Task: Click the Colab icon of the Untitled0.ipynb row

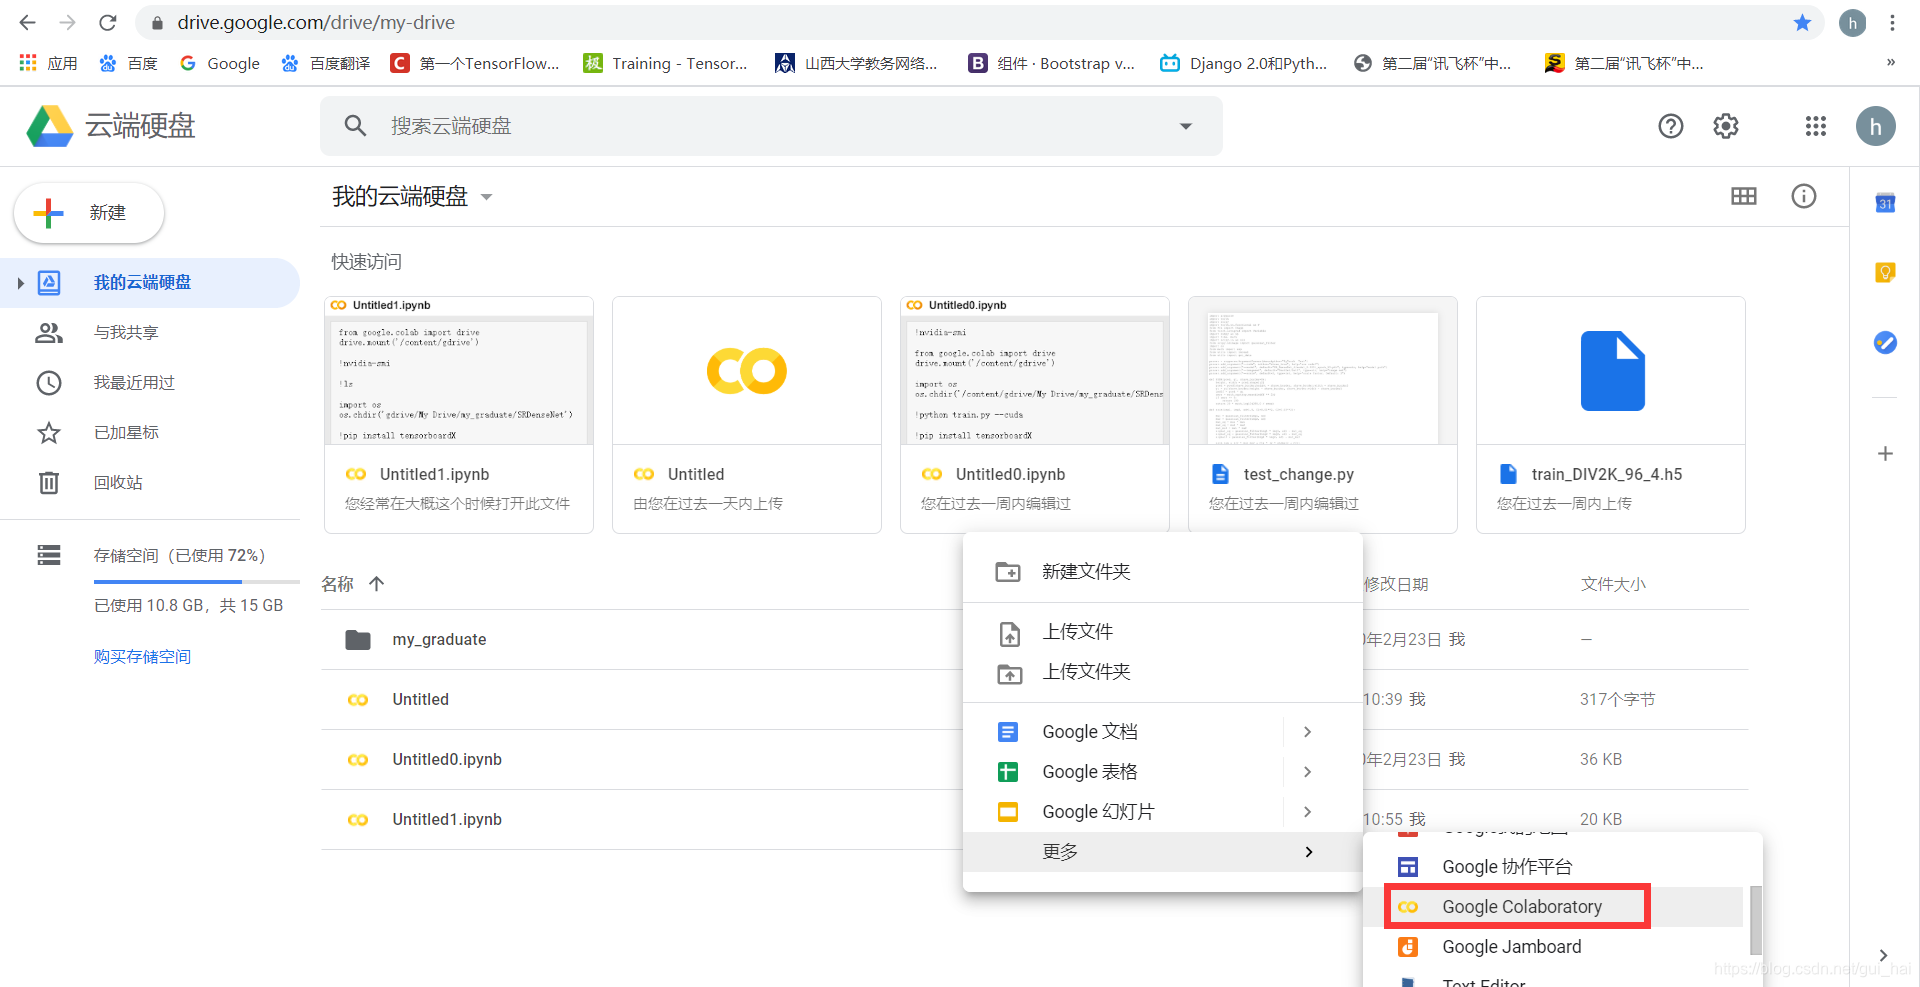Action: 357,760
